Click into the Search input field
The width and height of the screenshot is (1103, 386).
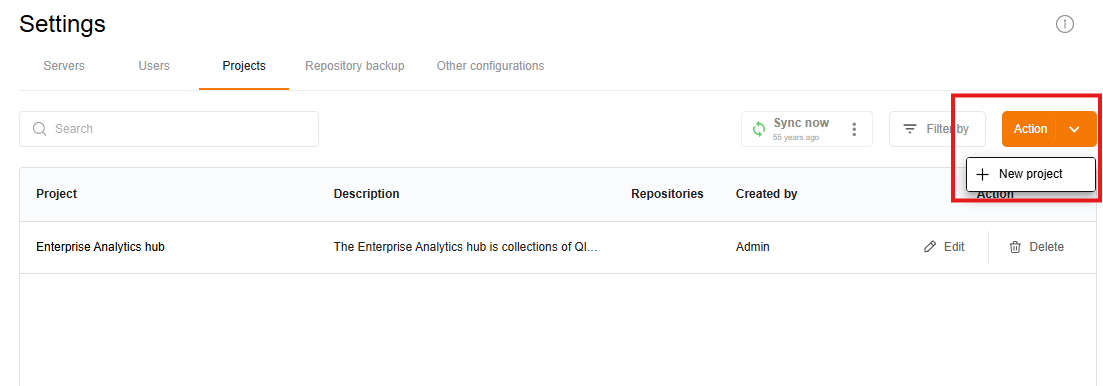tap(169, 129)
